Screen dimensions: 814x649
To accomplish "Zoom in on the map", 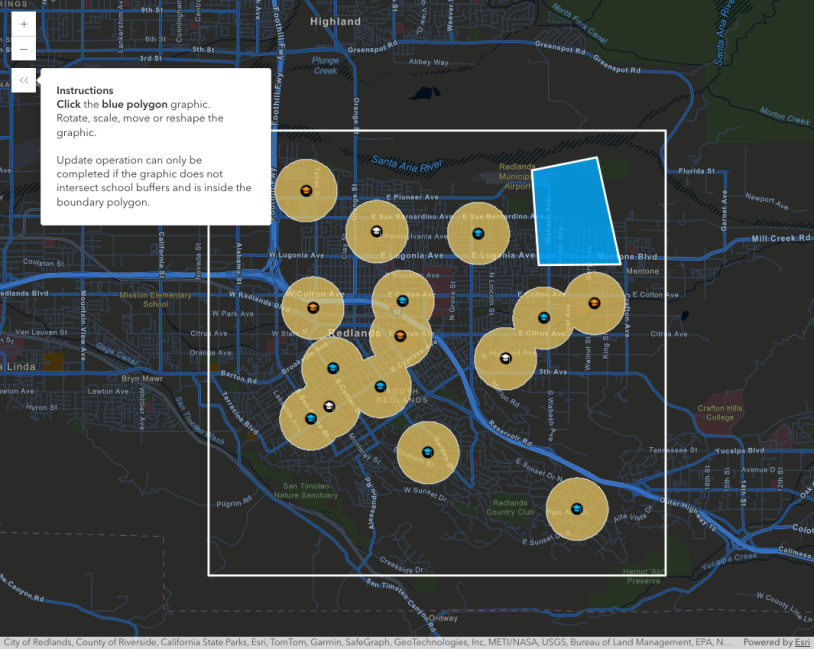I will pos(24,24).
